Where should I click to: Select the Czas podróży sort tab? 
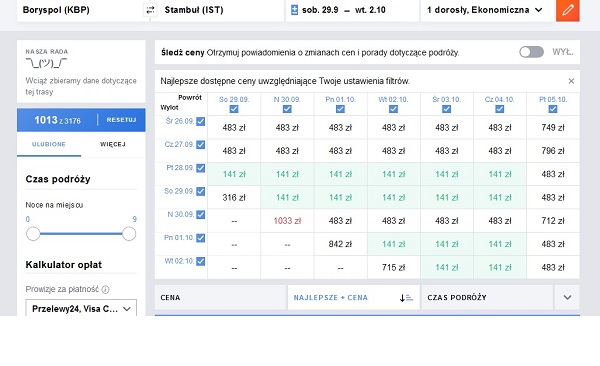pos(487,297)
